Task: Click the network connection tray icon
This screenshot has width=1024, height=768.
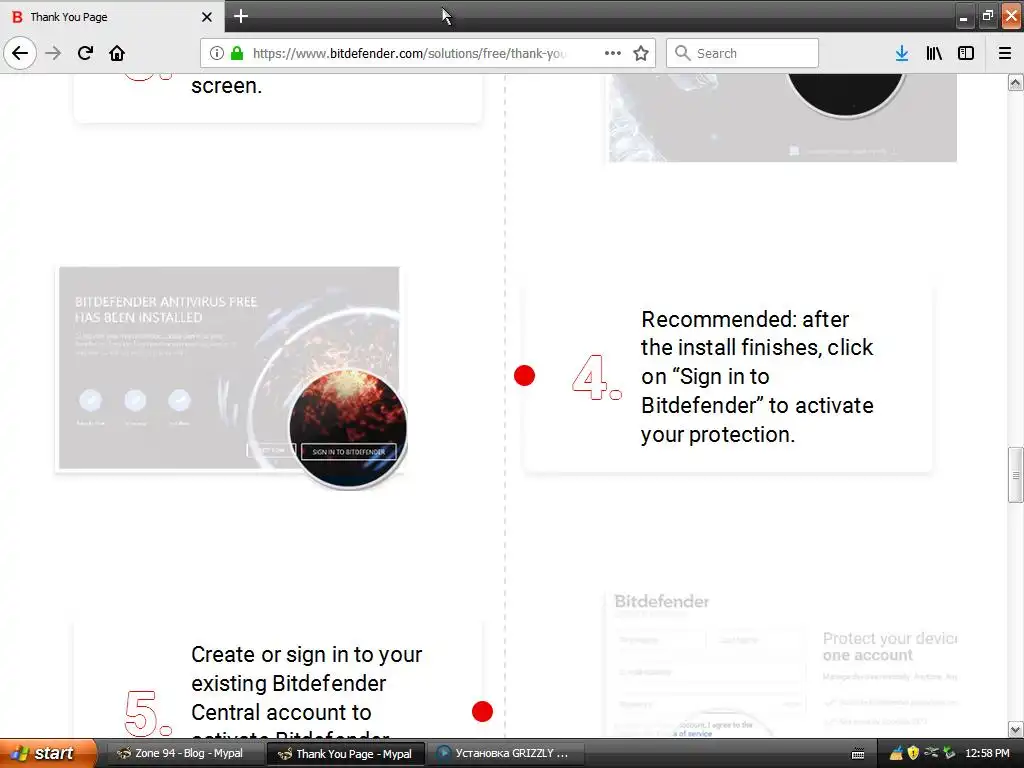Action: pos(931,753)
